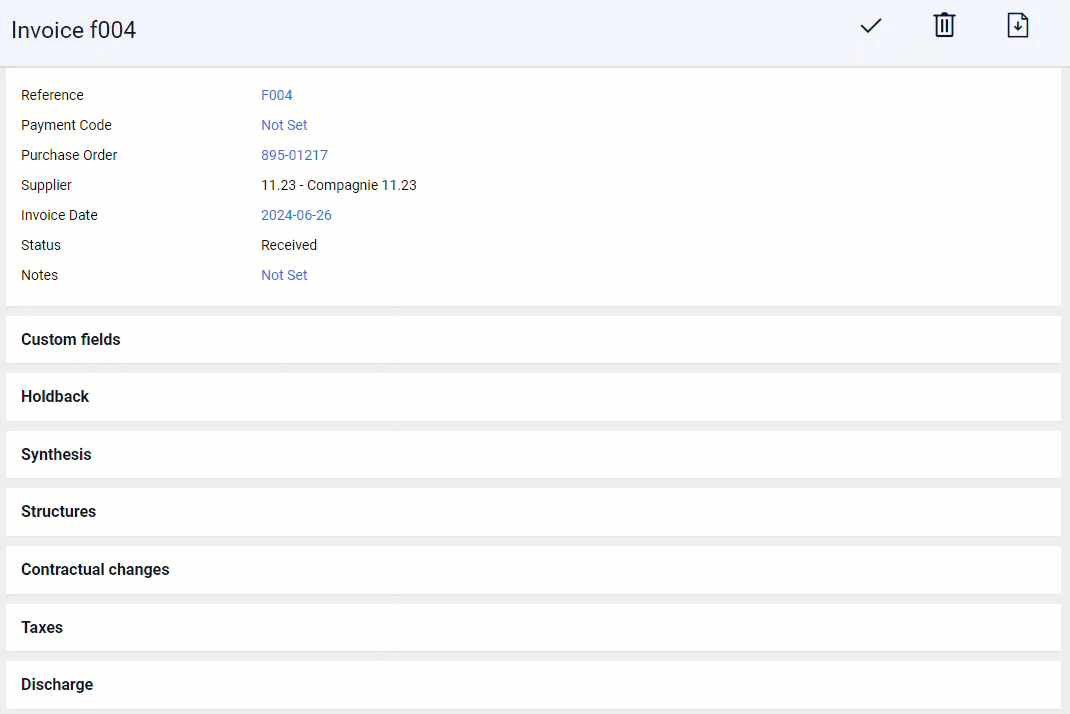Set the Payment Code value
Viewport: 1070px width, 714px height.
(284, 125)
